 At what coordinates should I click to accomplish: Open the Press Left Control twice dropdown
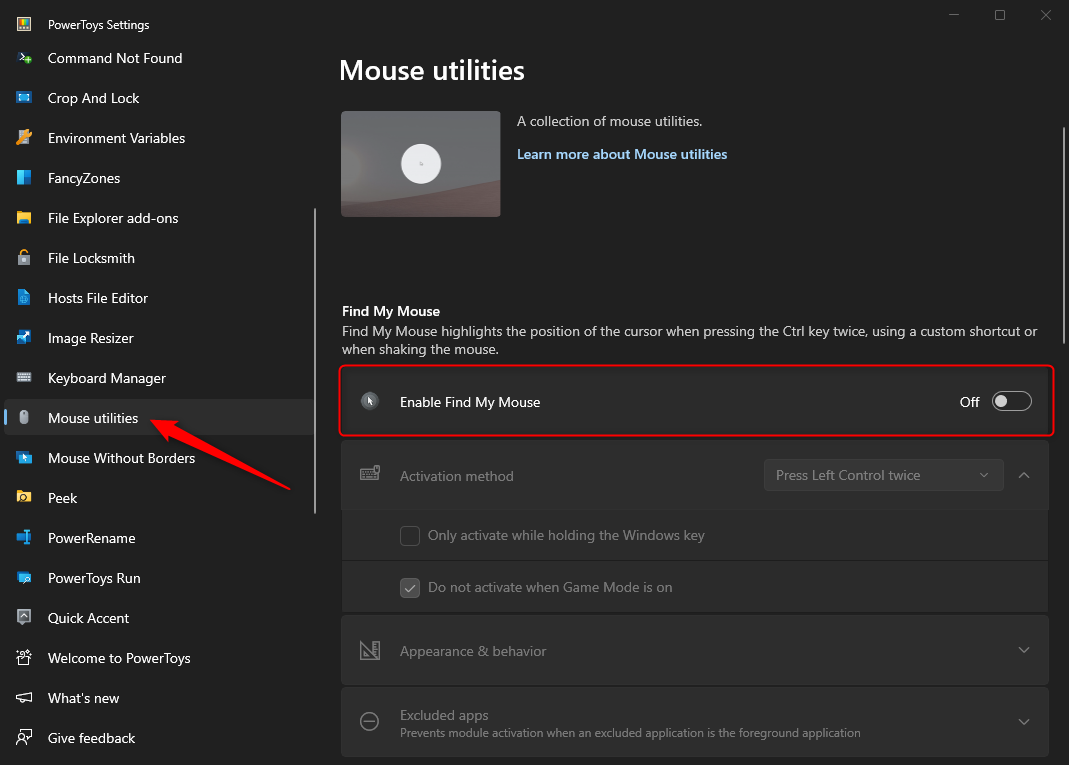[883, 475]
